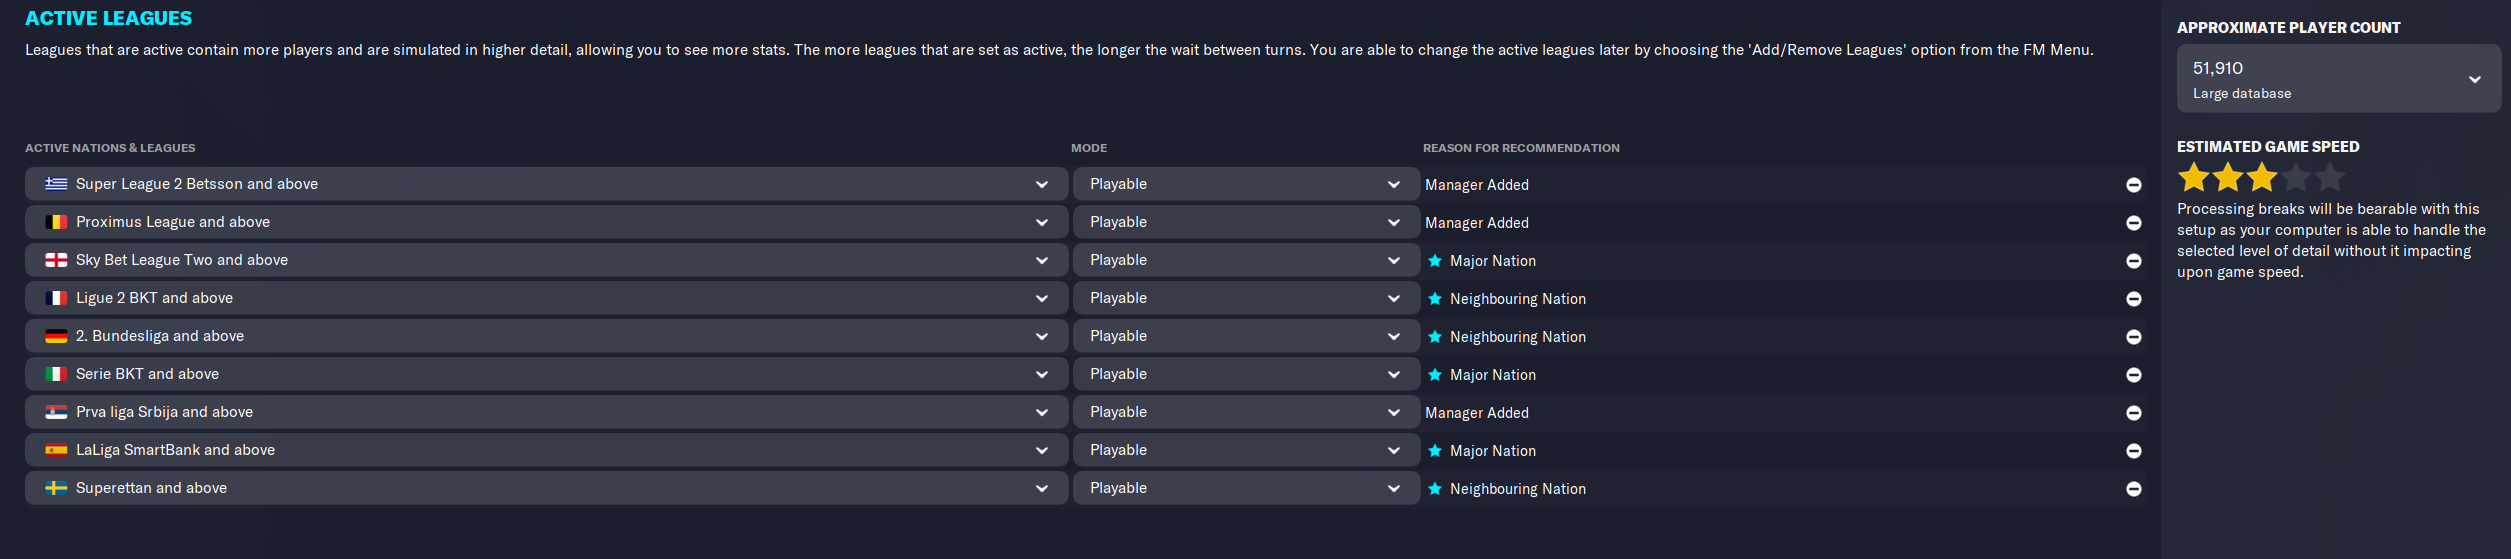Remove Sky Bet League Two row
Image resolution: width=2511 pixels, height=559 pixels.
point(2133,261)
